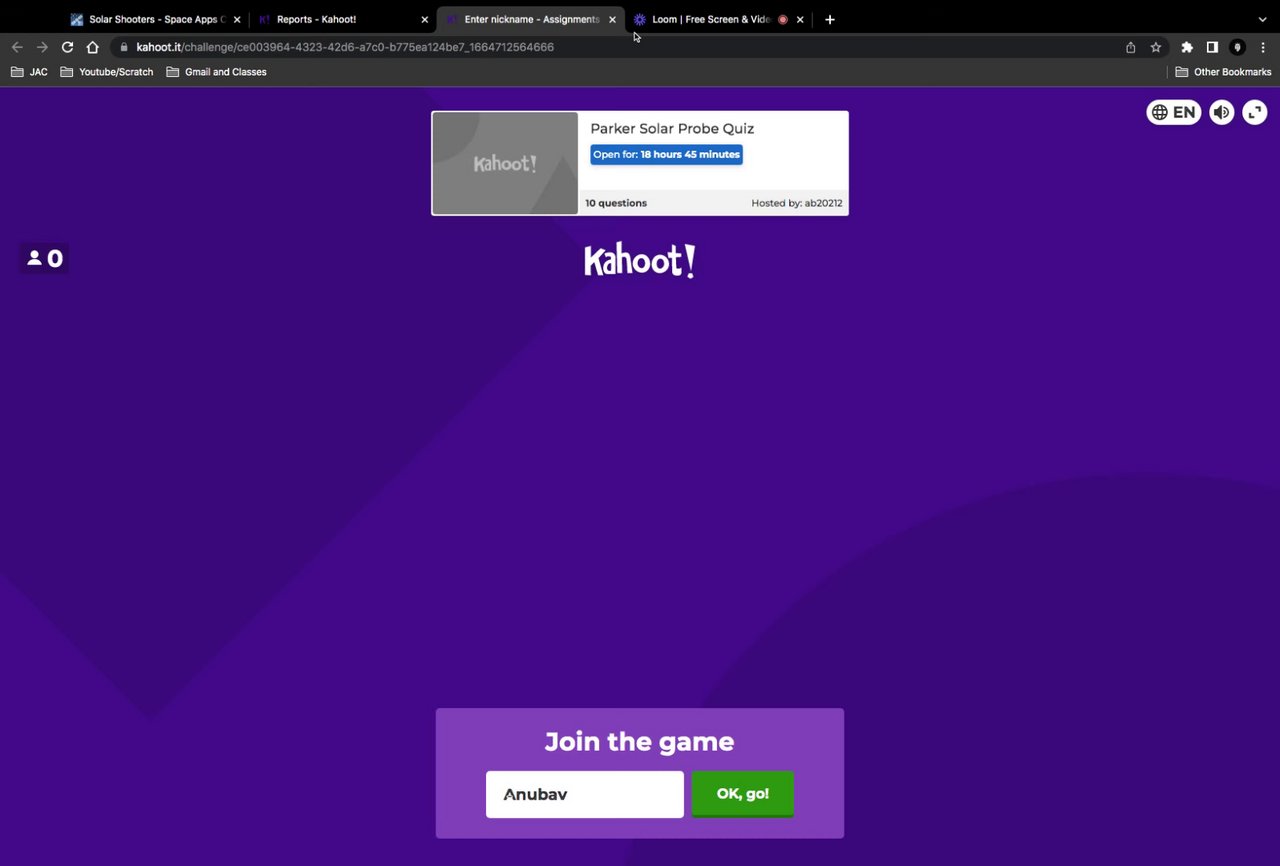Open Gmail and Classes bookmarks folder
1280x866 pixels.
coord(216,72)
